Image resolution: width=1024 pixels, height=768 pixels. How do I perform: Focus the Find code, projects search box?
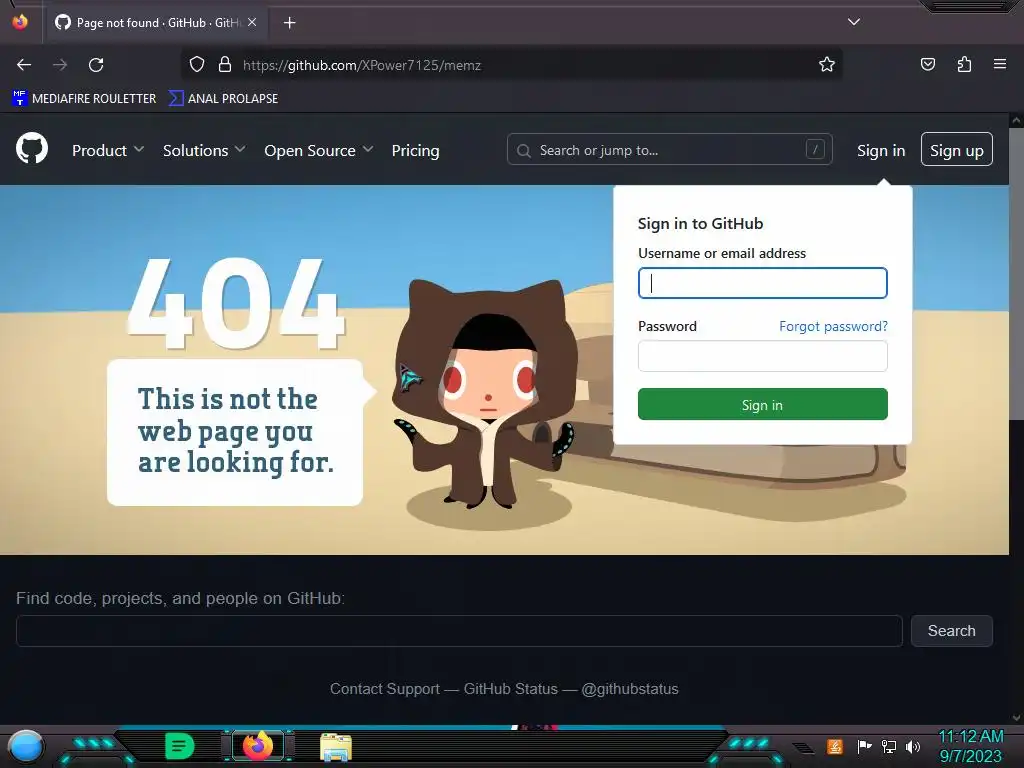pyautogui.click(x=459, y=631)
